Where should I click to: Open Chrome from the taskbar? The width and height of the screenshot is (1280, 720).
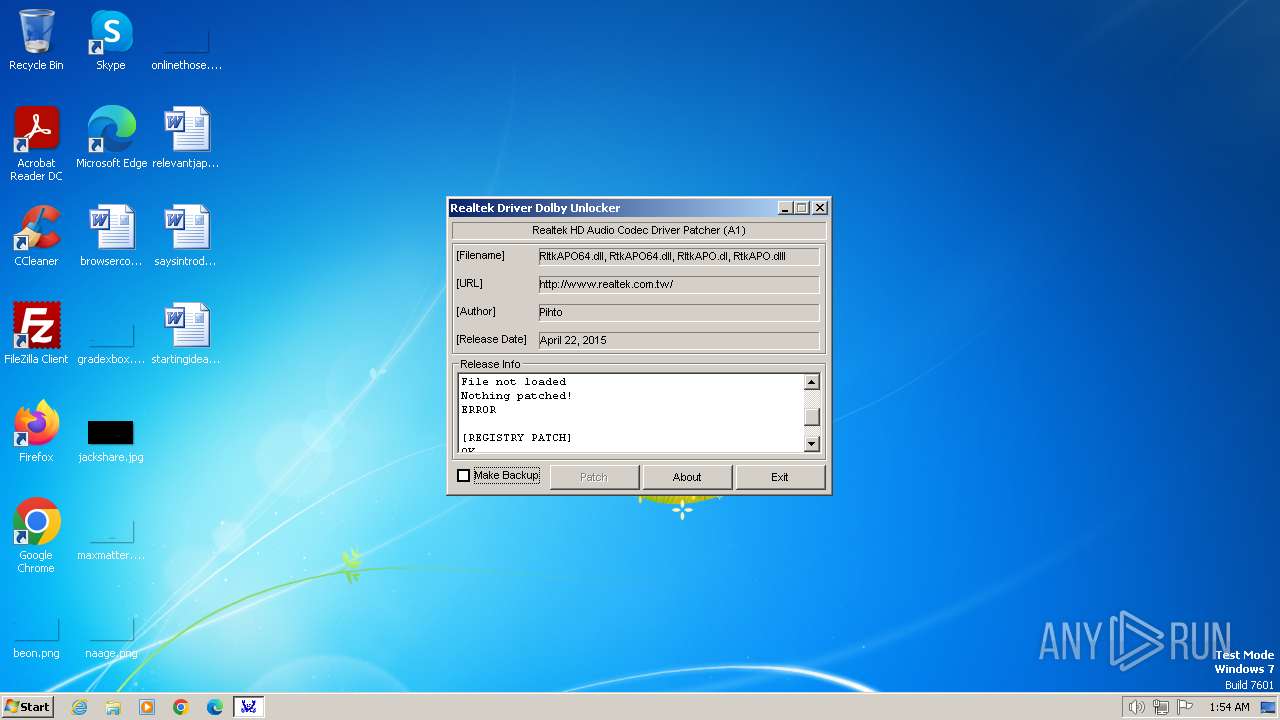[181, 707]
